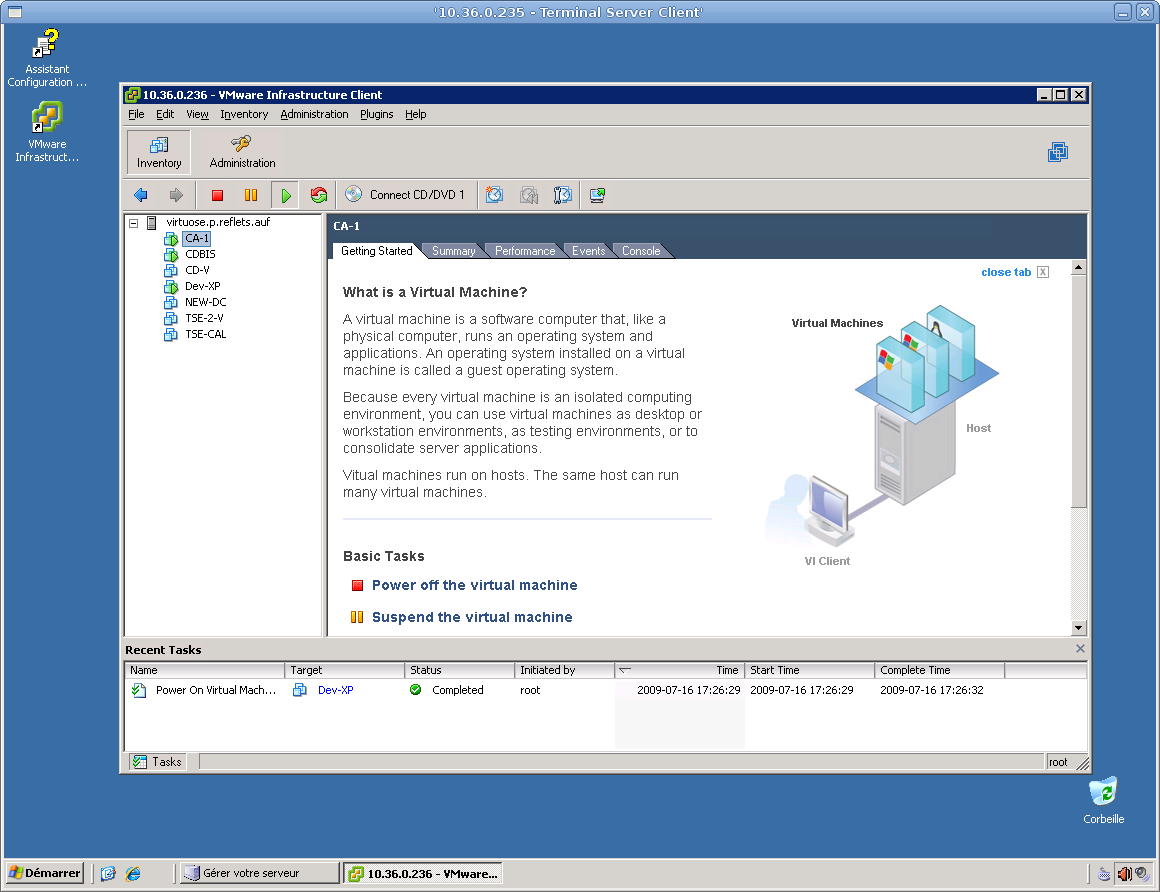Select the Dev-XP virtual machine in tree

[202, 286]
